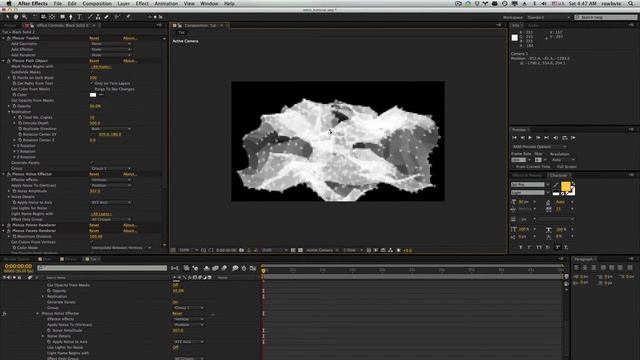This screenshot has height=360, width=640.
Task: Open Color Mode dropdown
Action: 120,248
